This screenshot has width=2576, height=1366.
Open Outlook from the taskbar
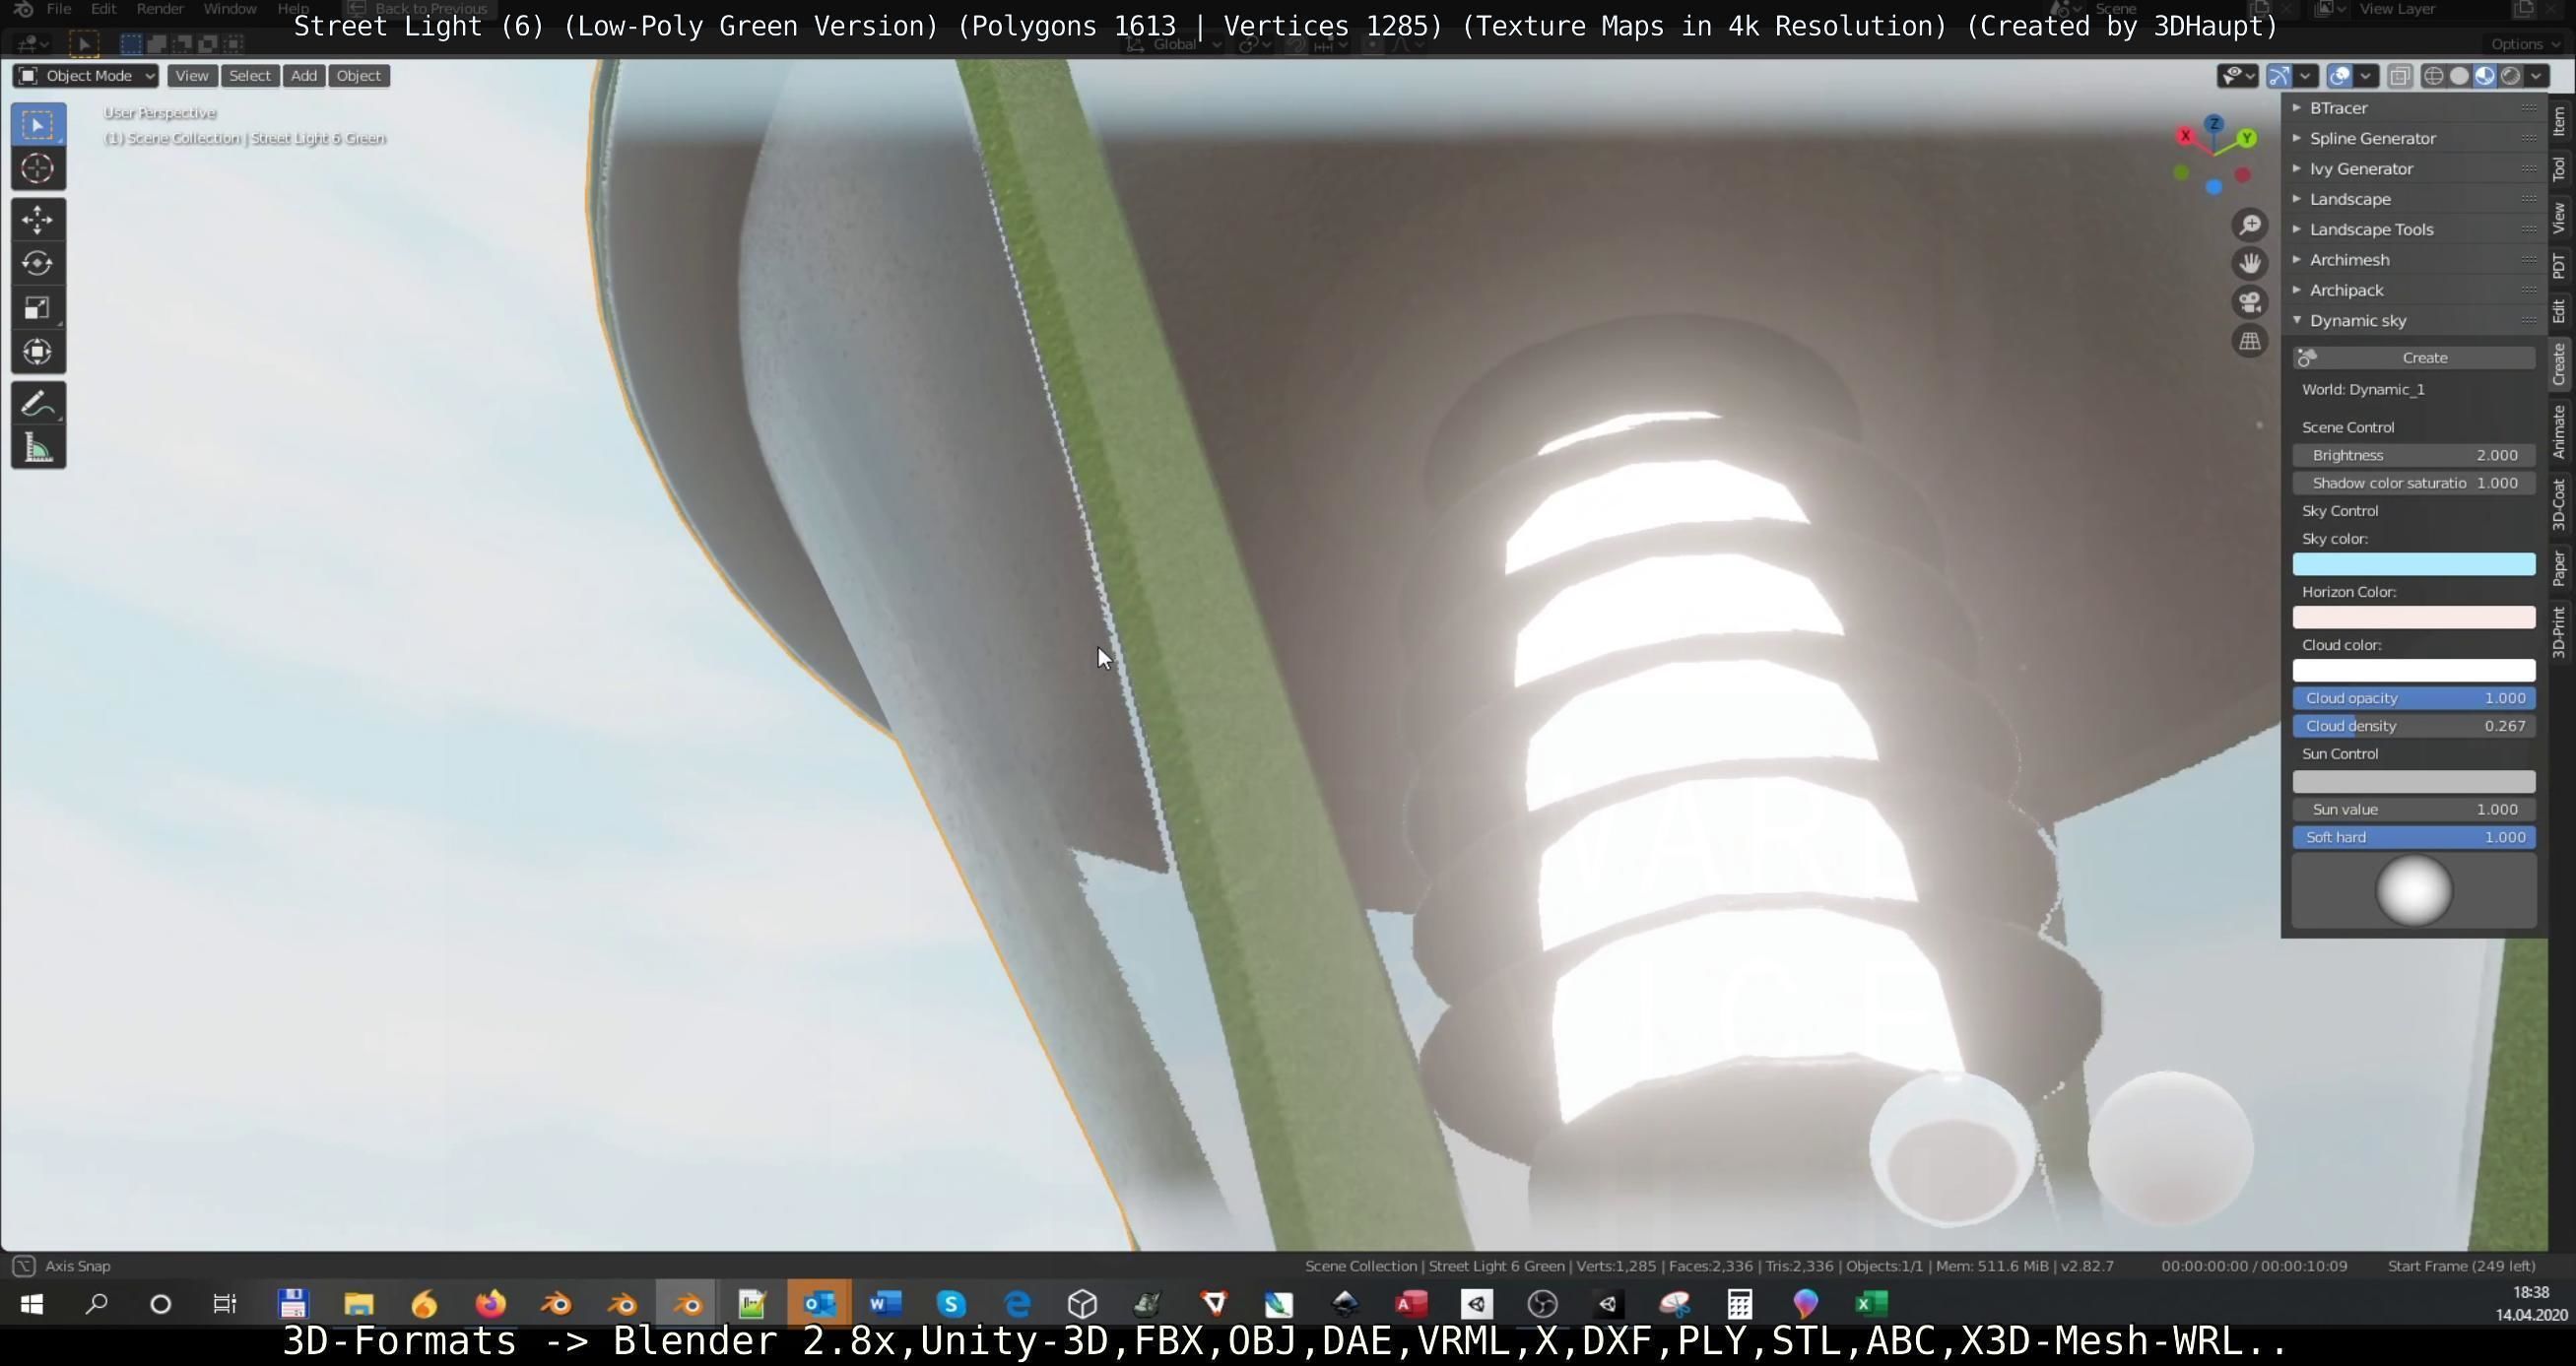[x=820, y=1303]
